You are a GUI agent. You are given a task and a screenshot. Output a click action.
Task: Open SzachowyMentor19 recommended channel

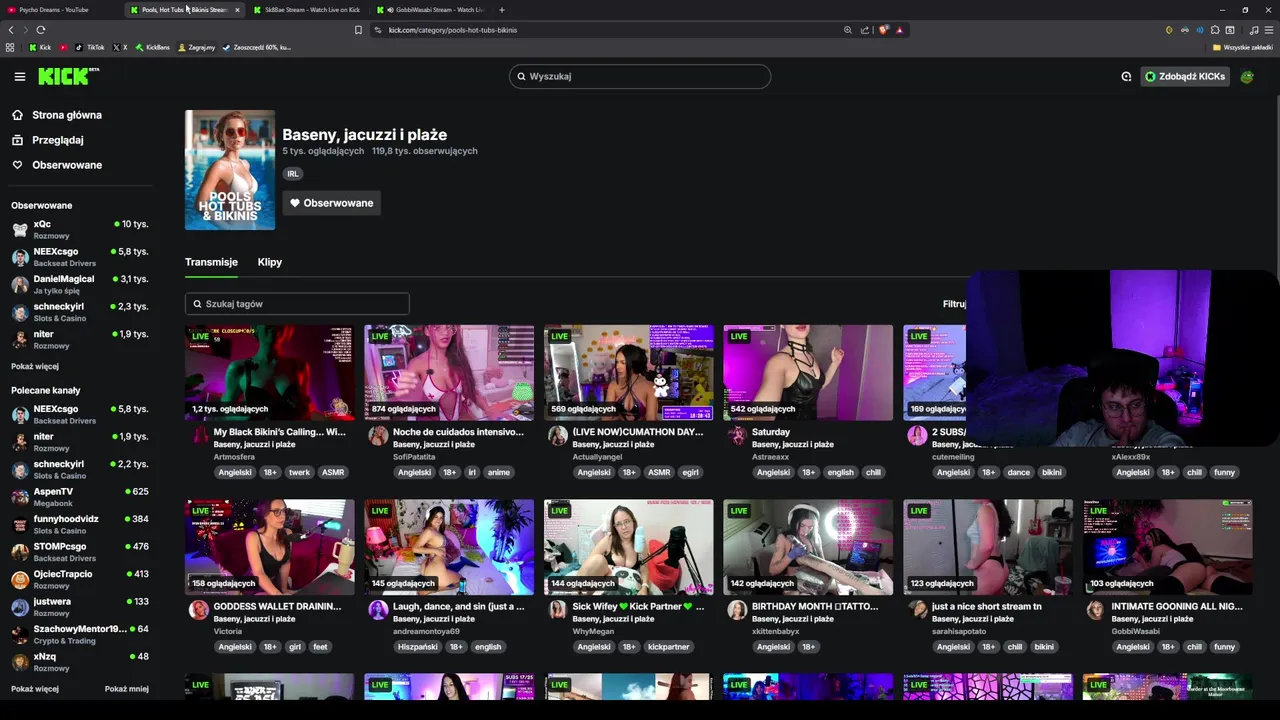pos(80,634)
